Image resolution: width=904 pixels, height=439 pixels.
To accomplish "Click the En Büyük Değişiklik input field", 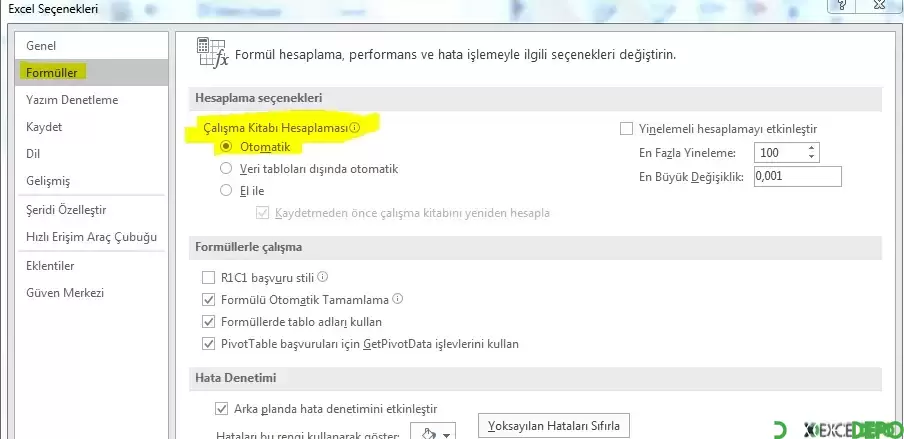I will (797, 176).
